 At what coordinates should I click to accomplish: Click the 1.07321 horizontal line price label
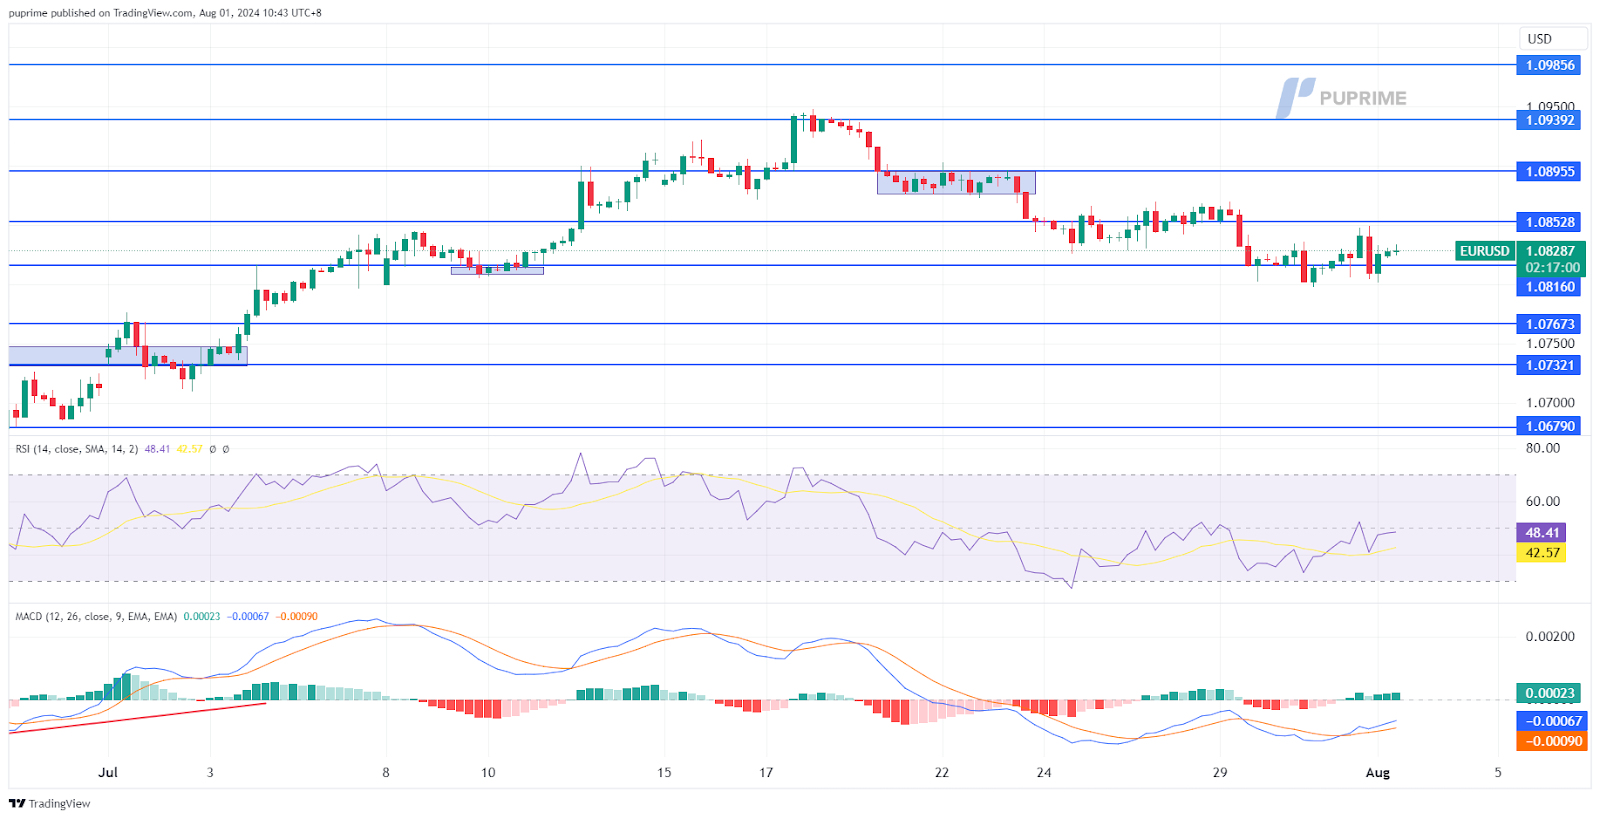1550,365
